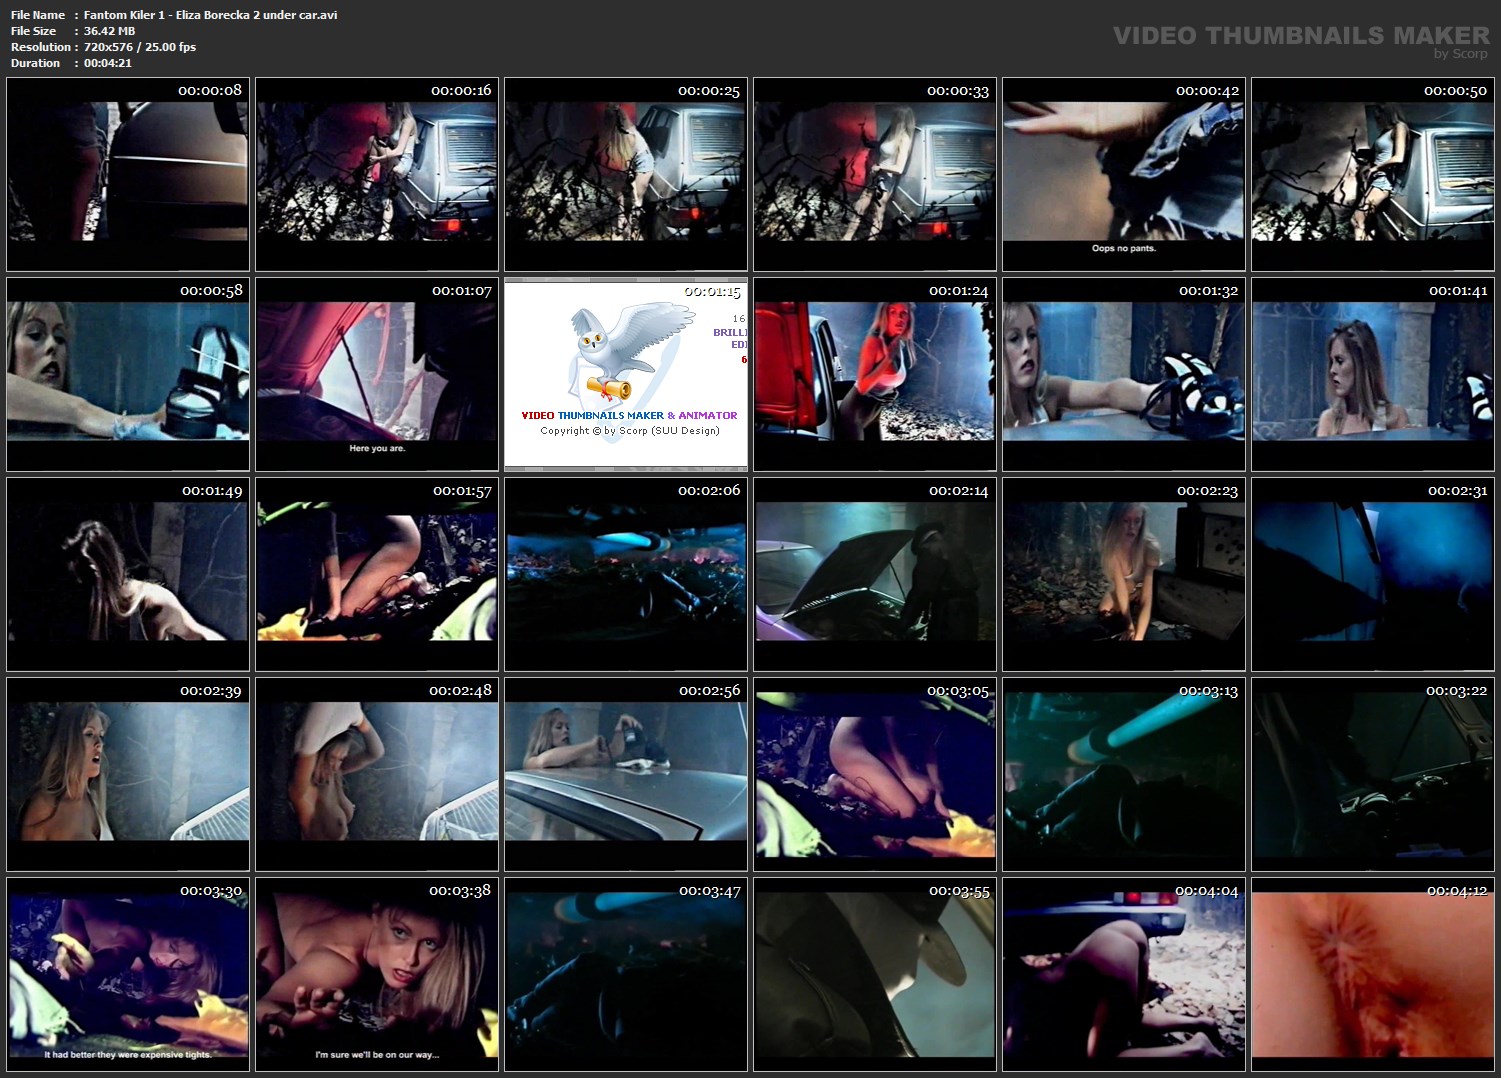1501x1078 pixels.
Task: Click the 00:01:07 frame
Action: pyautogui.click(x=377, y=374)
